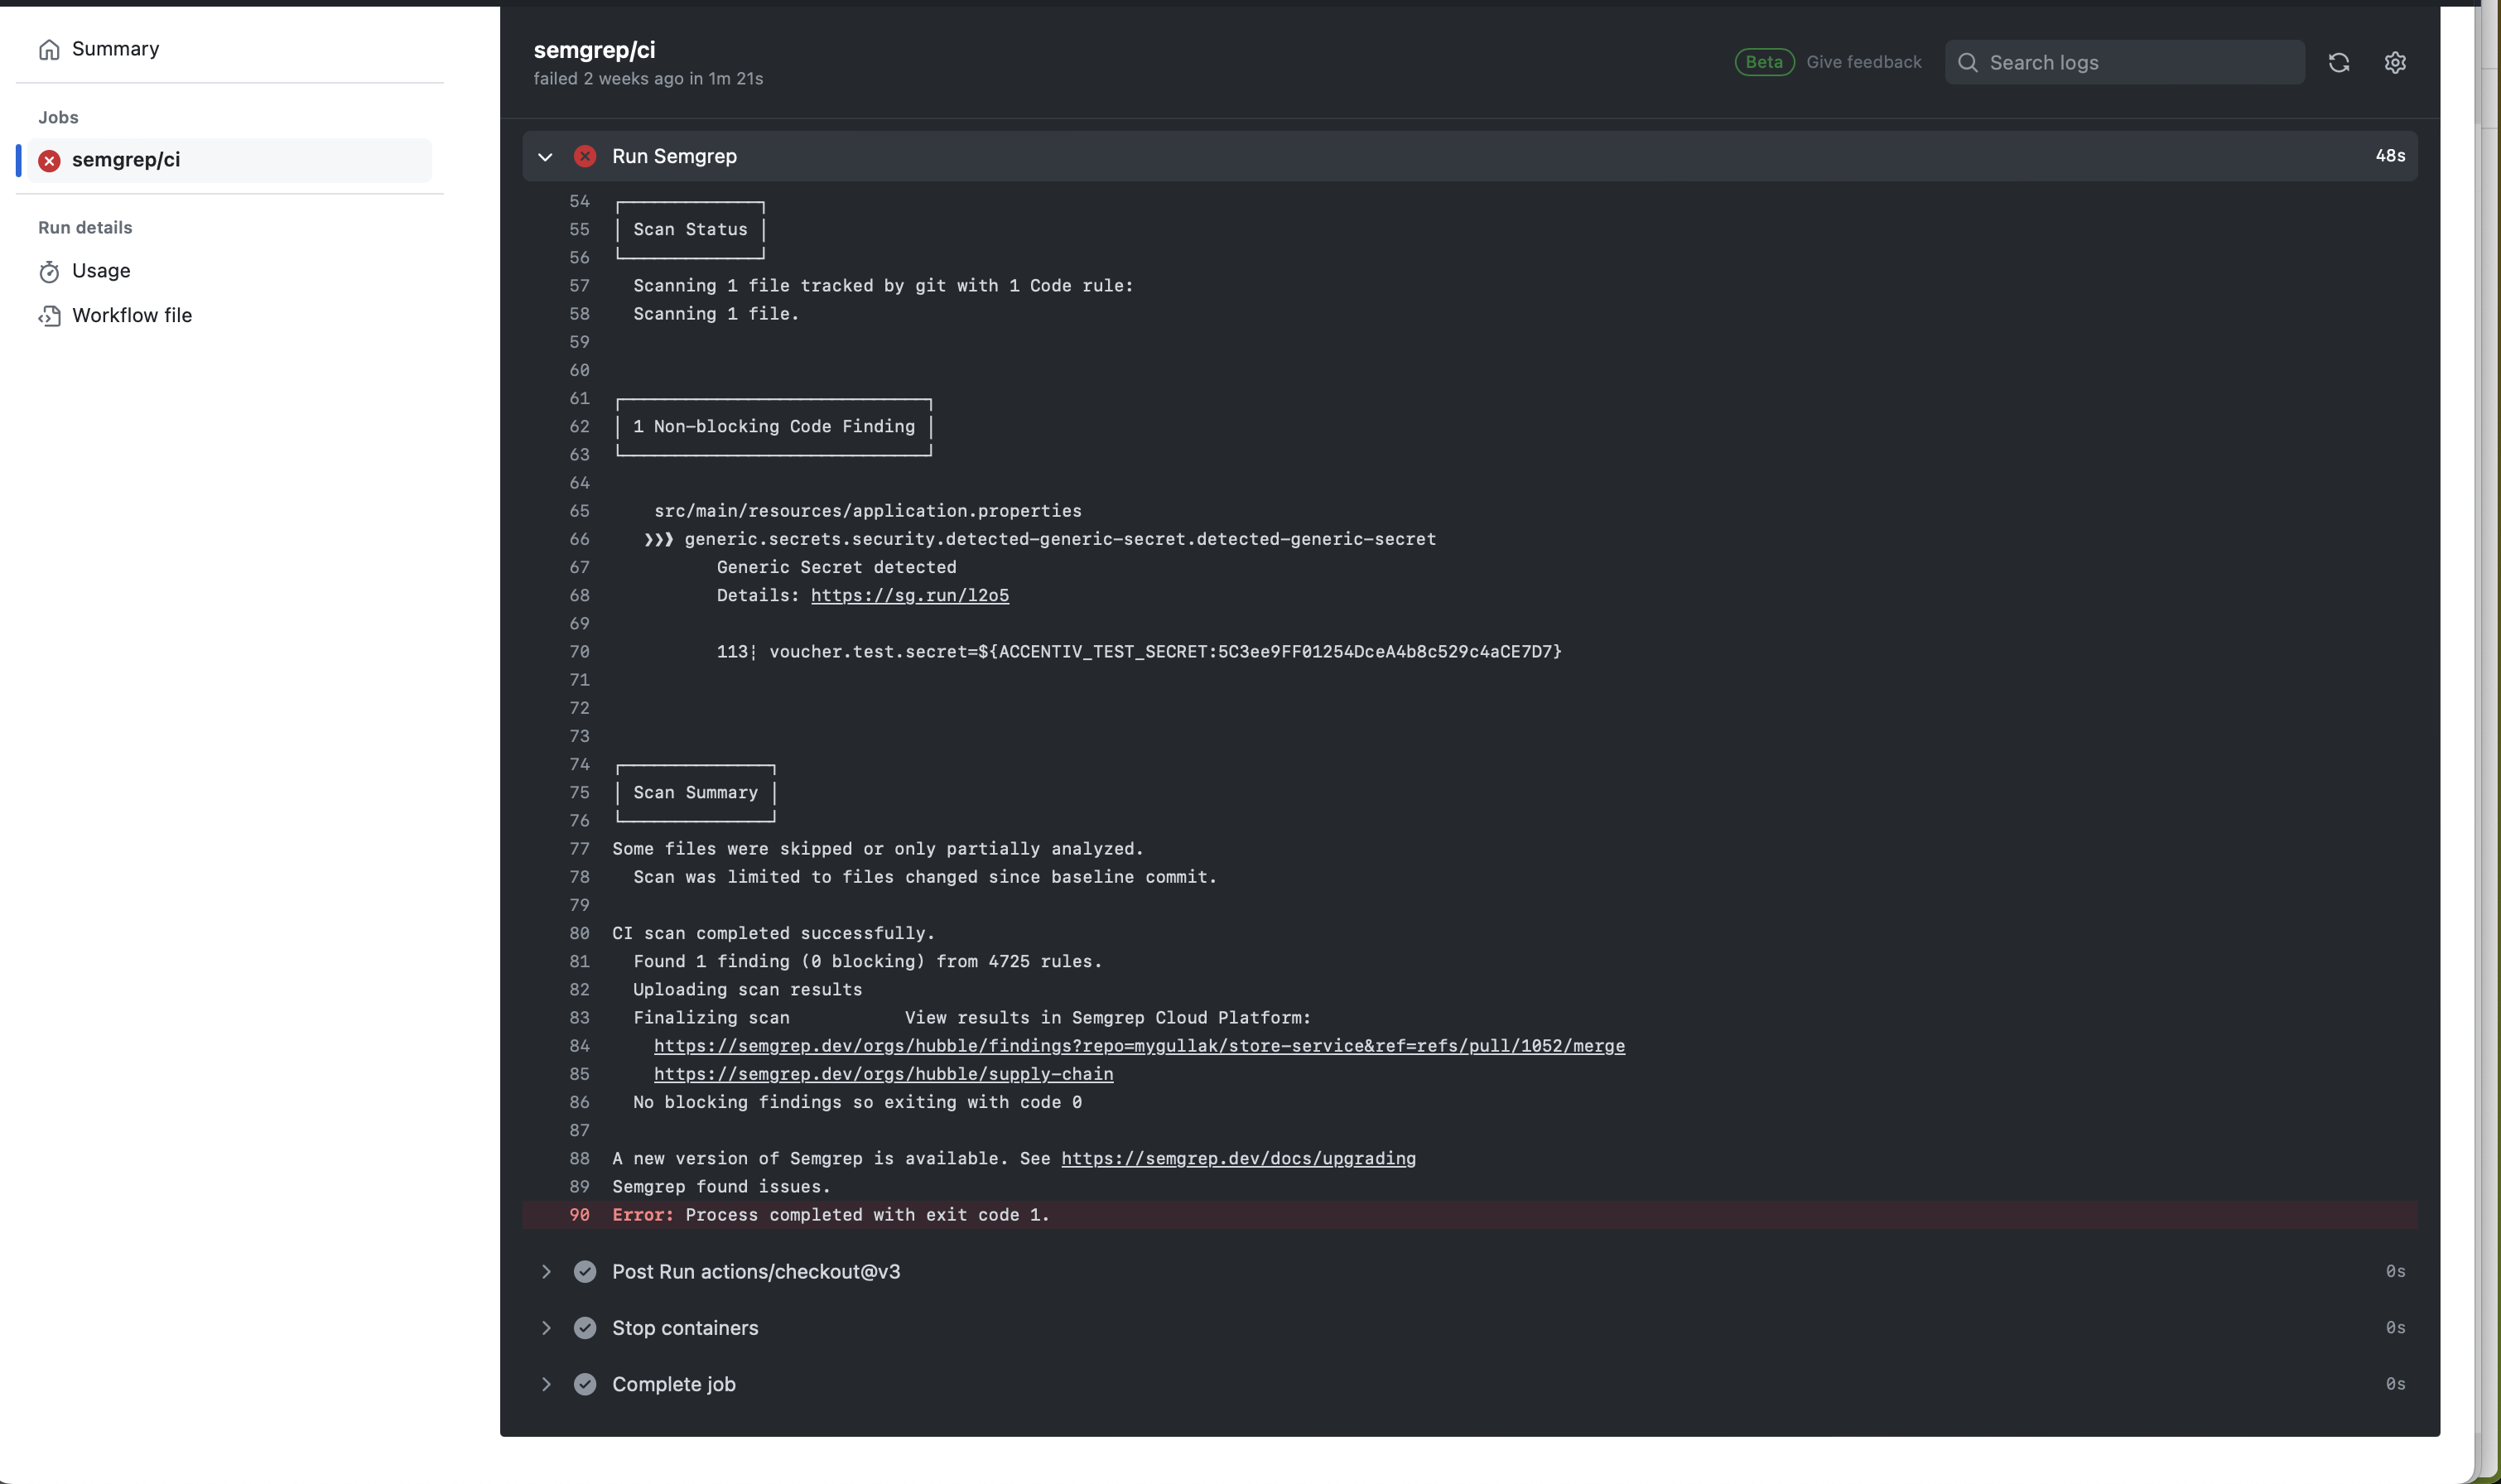Select the semgrep/ci job in the sidebar
This screenshot has height=1484, width=2501.
(x=127, y=160)
